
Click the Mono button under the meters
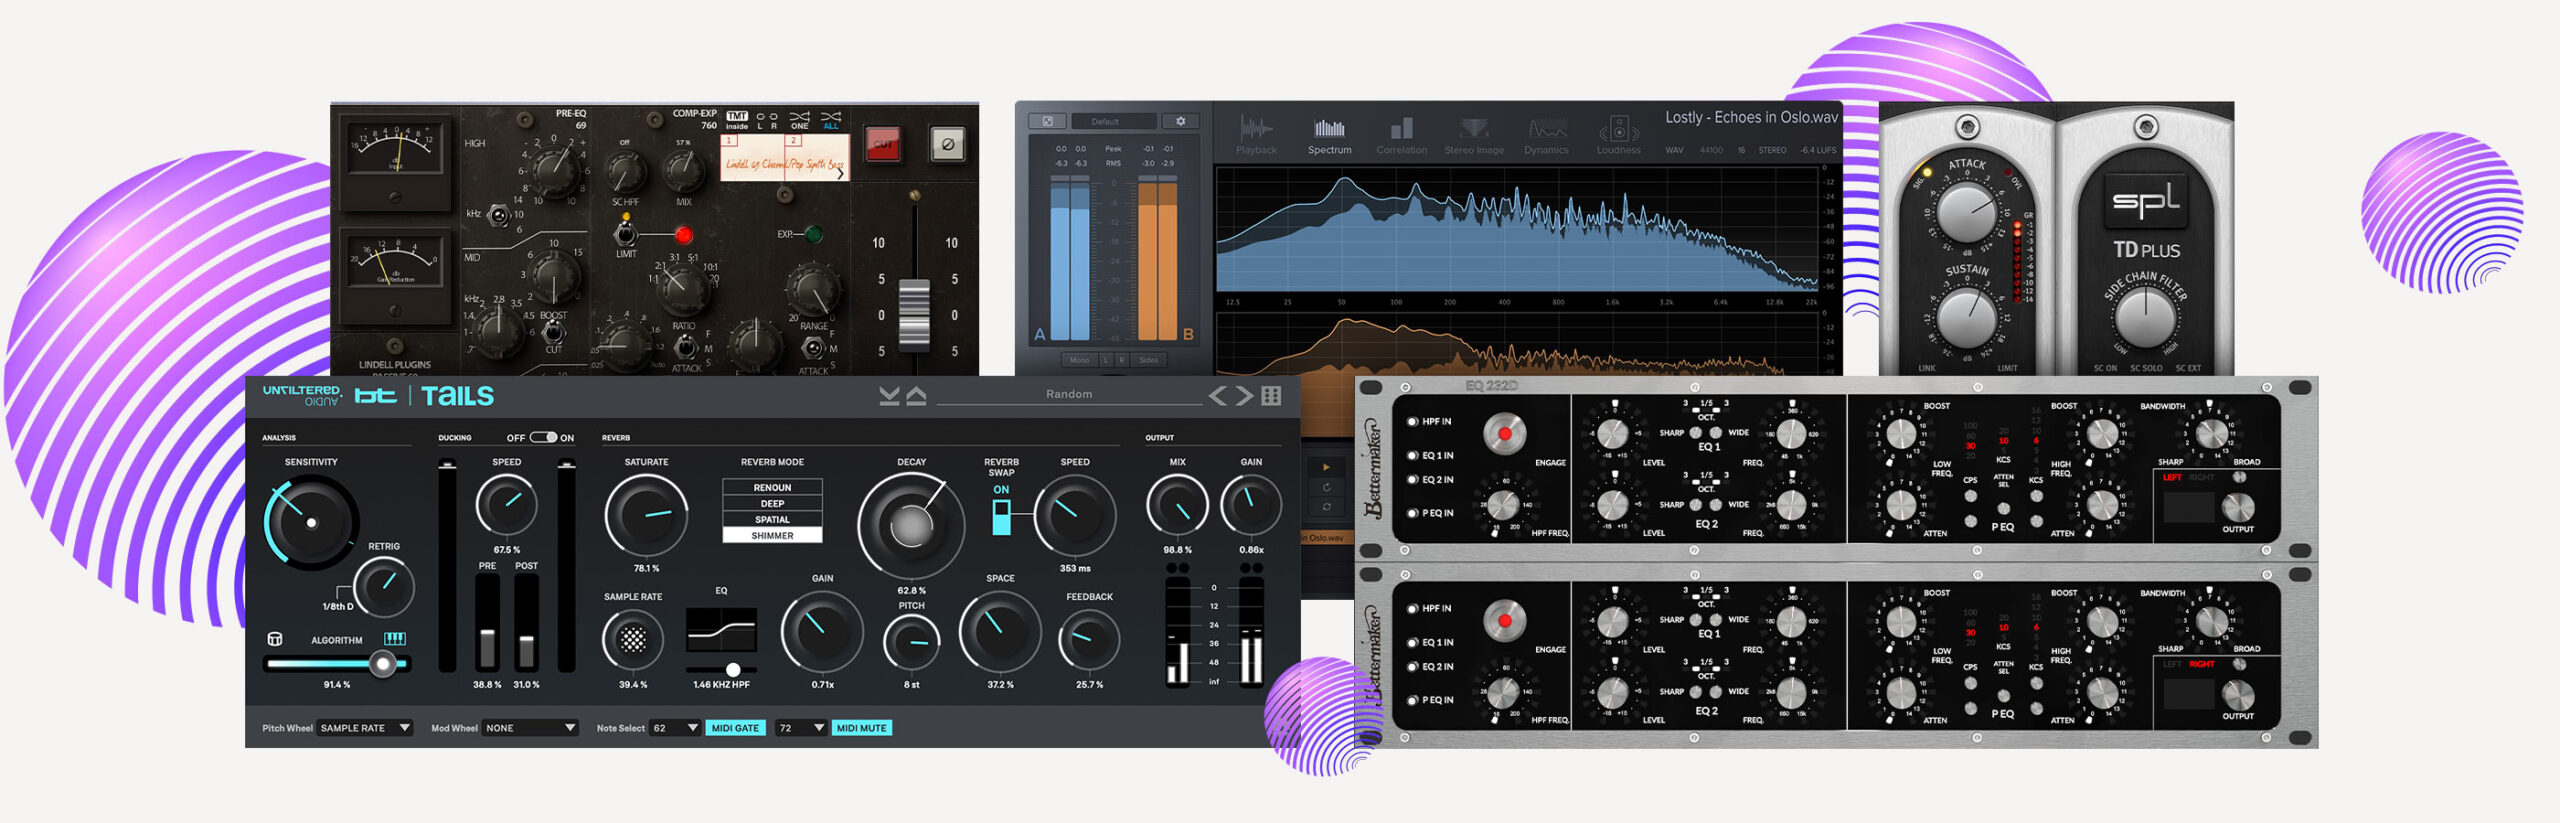click(1079, 360)
